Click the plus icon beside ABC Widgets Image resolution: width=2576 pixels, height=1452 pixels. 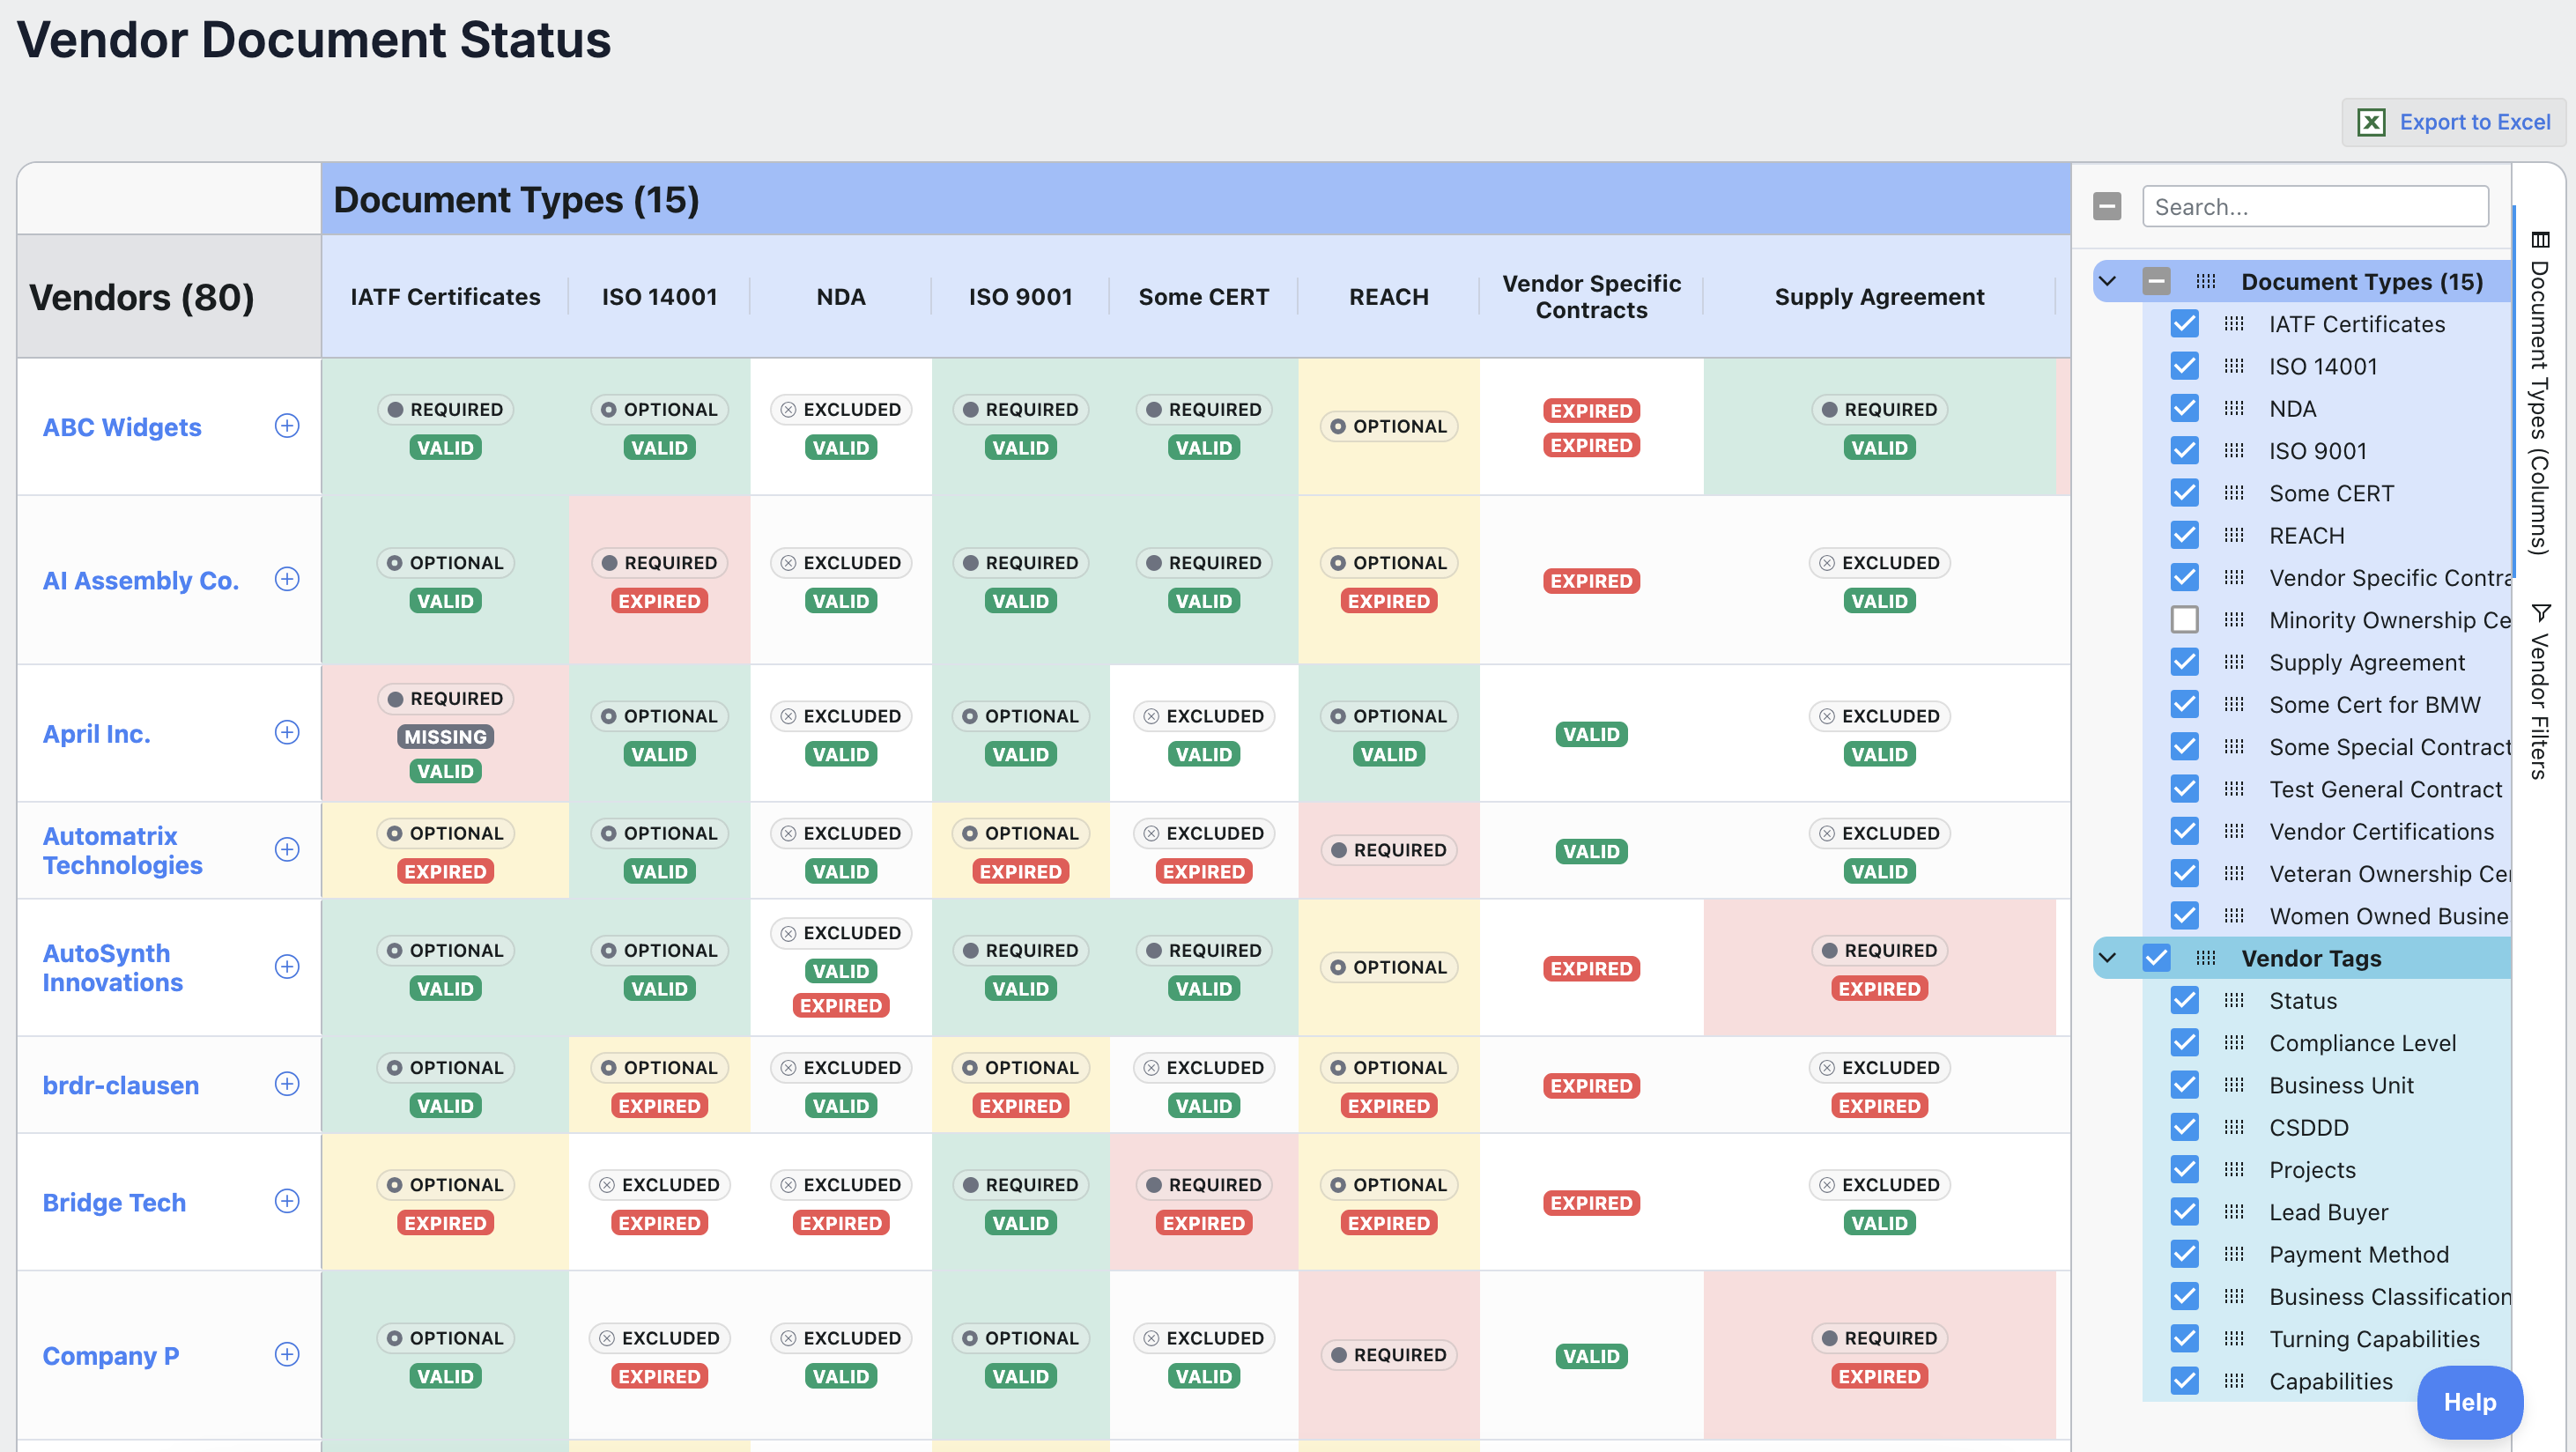pyautogui.click(x=287, y=426)
